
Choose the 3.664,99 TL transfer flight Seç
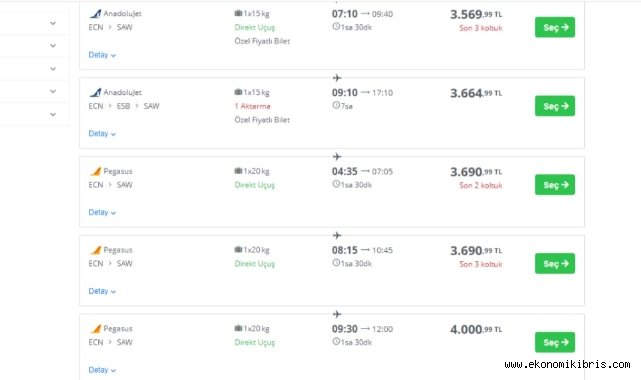click(x=555, y=106)
